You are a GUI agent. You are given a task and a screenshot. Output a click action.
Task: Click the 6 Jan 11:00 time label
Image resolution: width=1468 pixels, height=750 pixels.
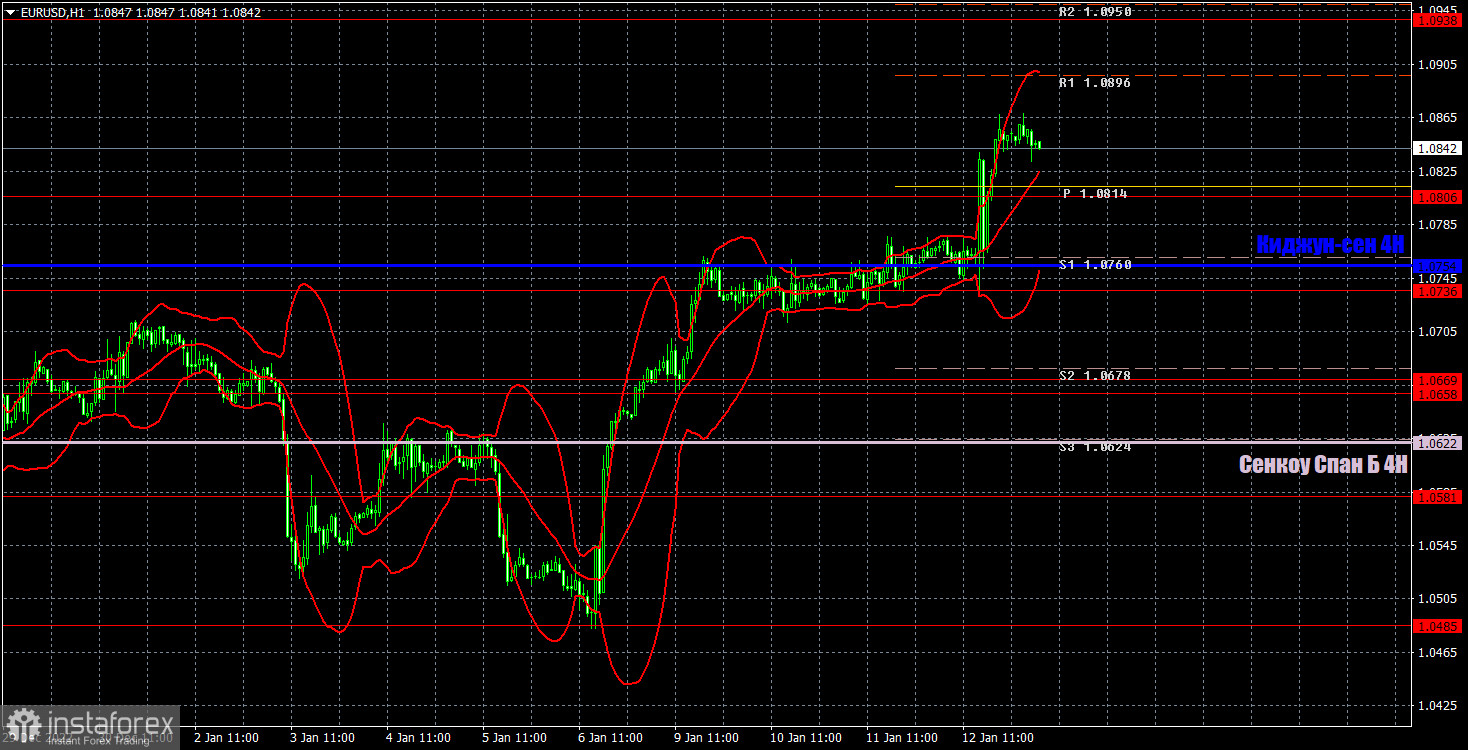pos(609,738)
